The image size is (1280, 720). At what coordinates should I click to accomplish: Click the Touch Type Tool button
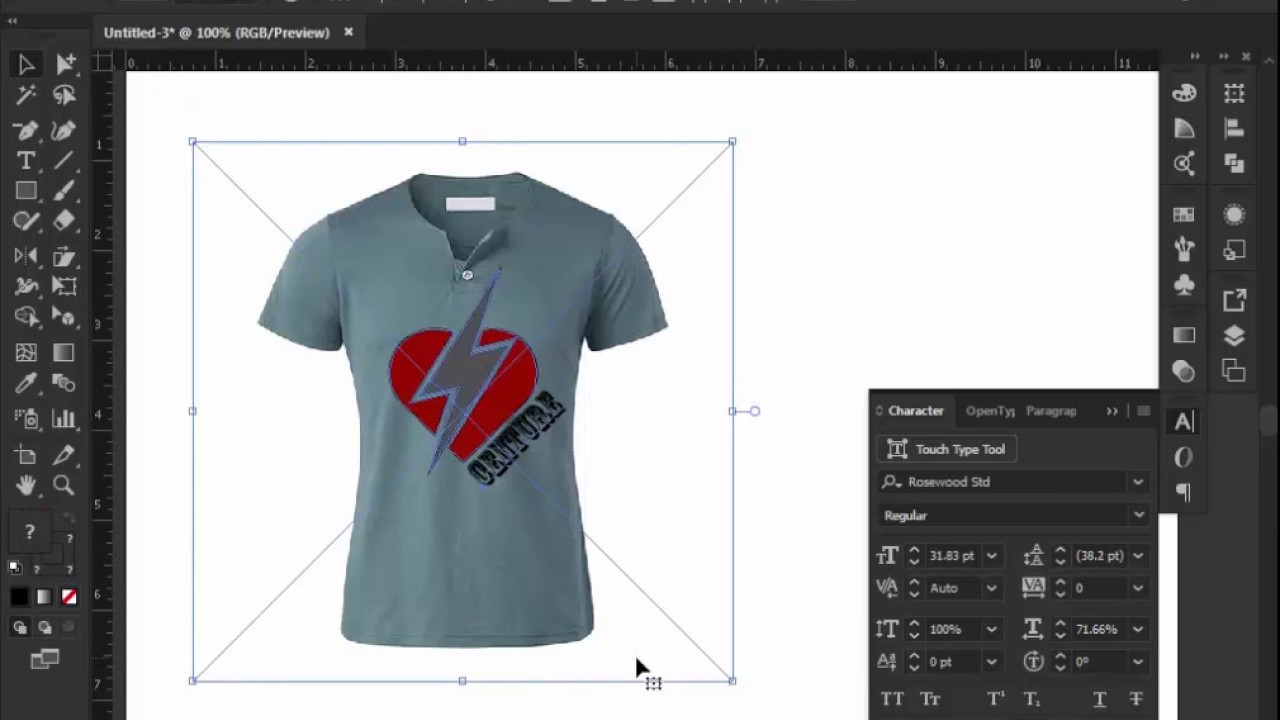[x=947, y=450]
